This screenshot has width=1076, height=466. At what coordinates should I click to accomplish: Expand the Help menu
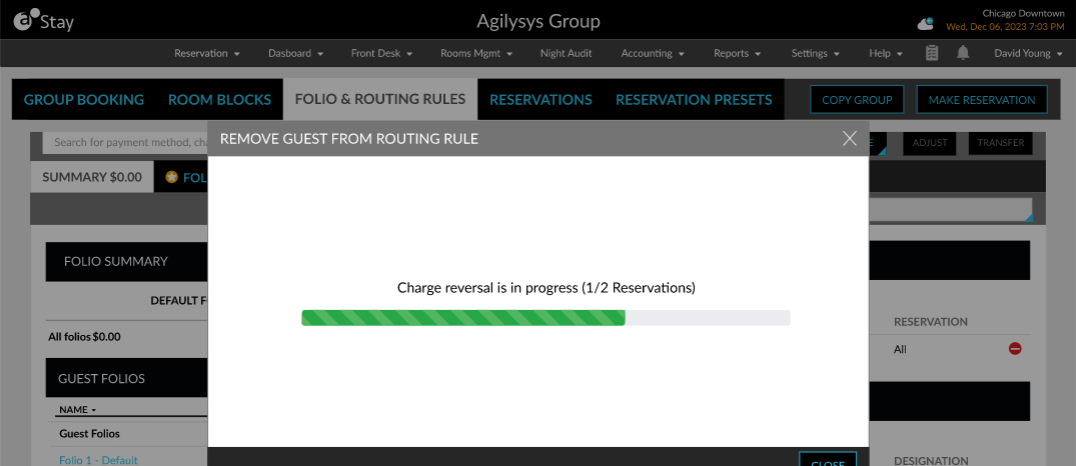pos(886,53)
